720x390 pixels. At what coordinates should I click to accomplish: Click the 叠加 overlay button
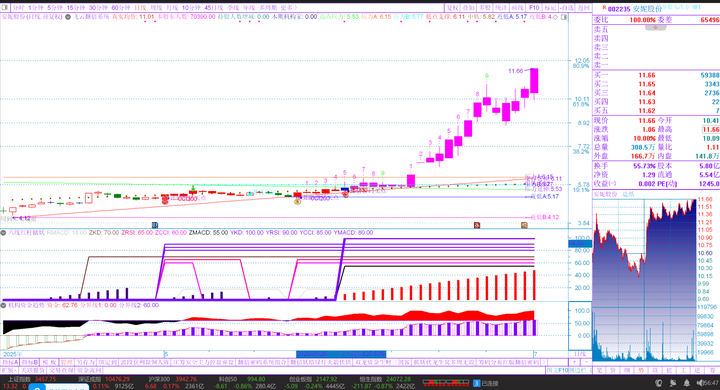pyautogui.click(x=468, y=8)
